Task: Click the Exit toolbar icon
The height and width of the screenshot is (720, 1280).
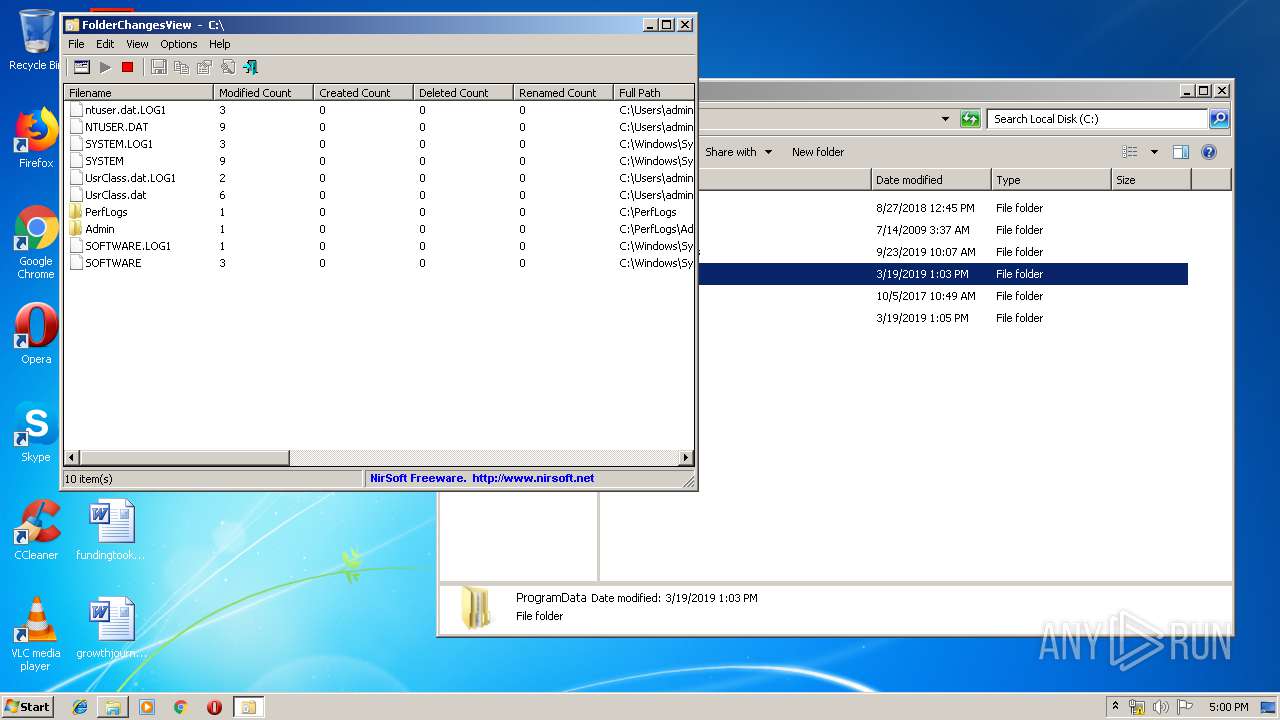Action: point(250,67)
